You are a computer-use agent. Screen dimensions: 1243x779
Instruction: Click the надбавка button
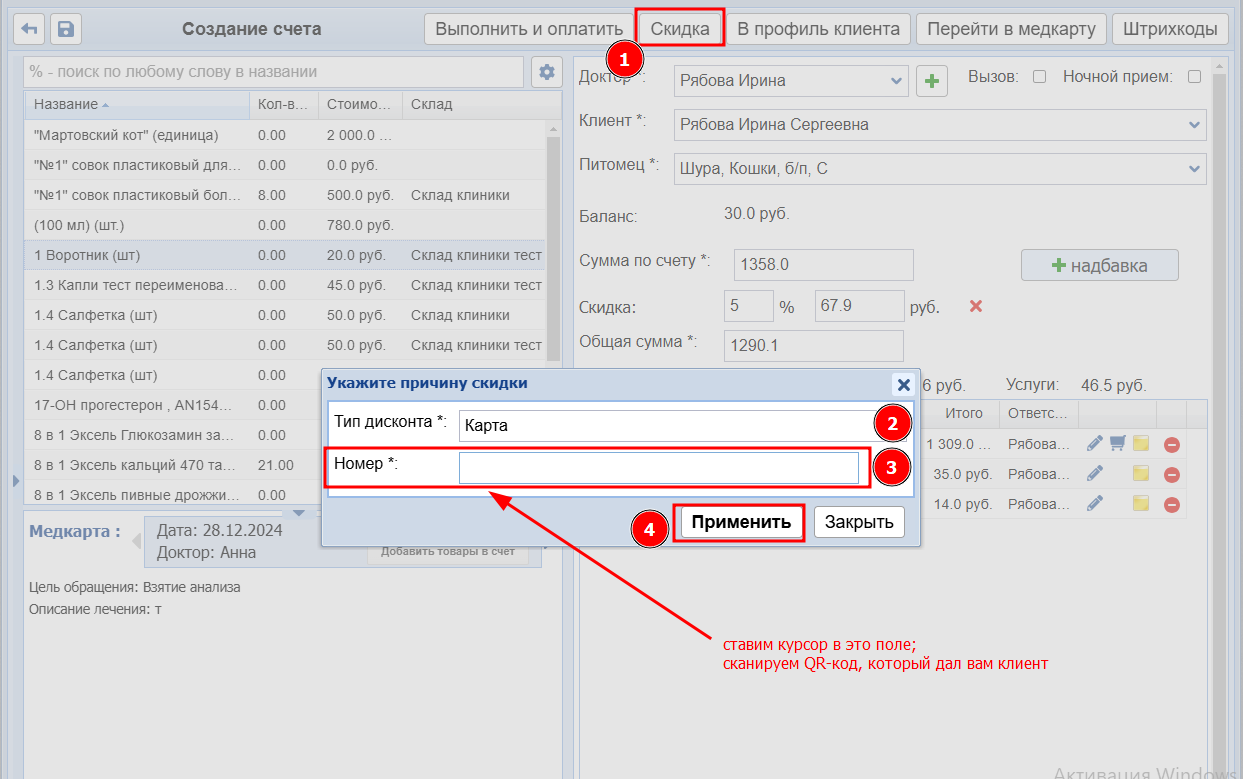pos(1099,266)
